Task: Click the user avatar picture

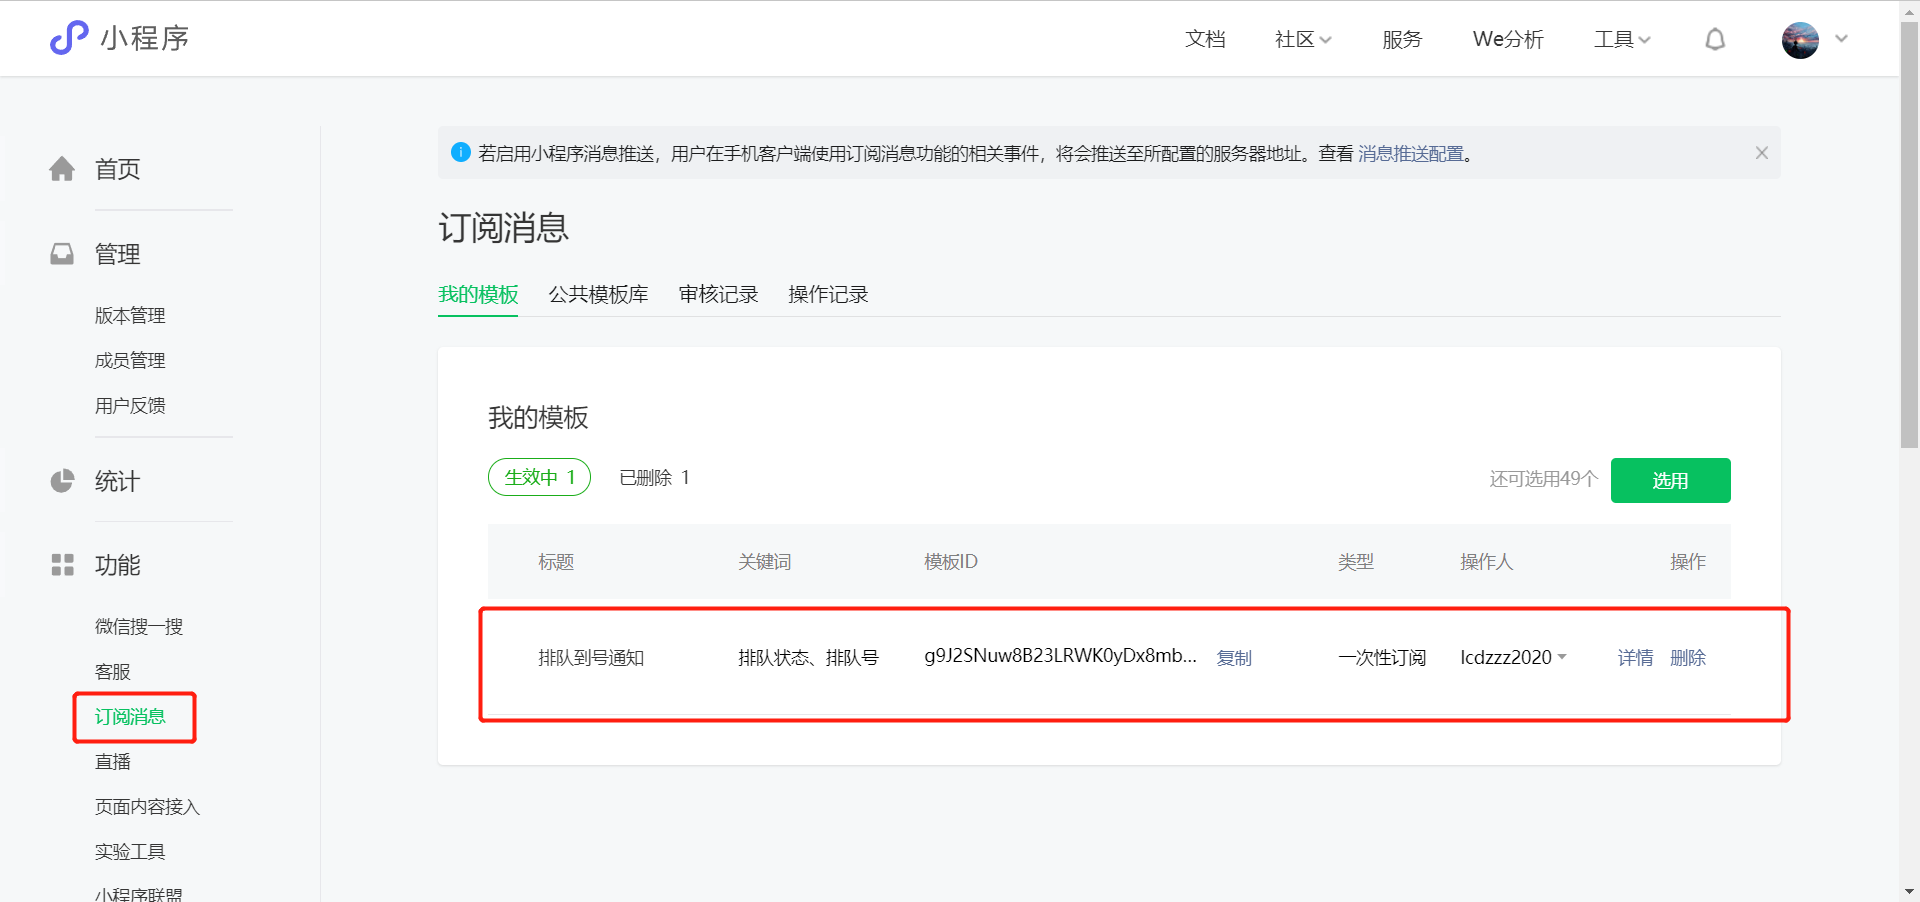Action: click(x=1800, y=40)
